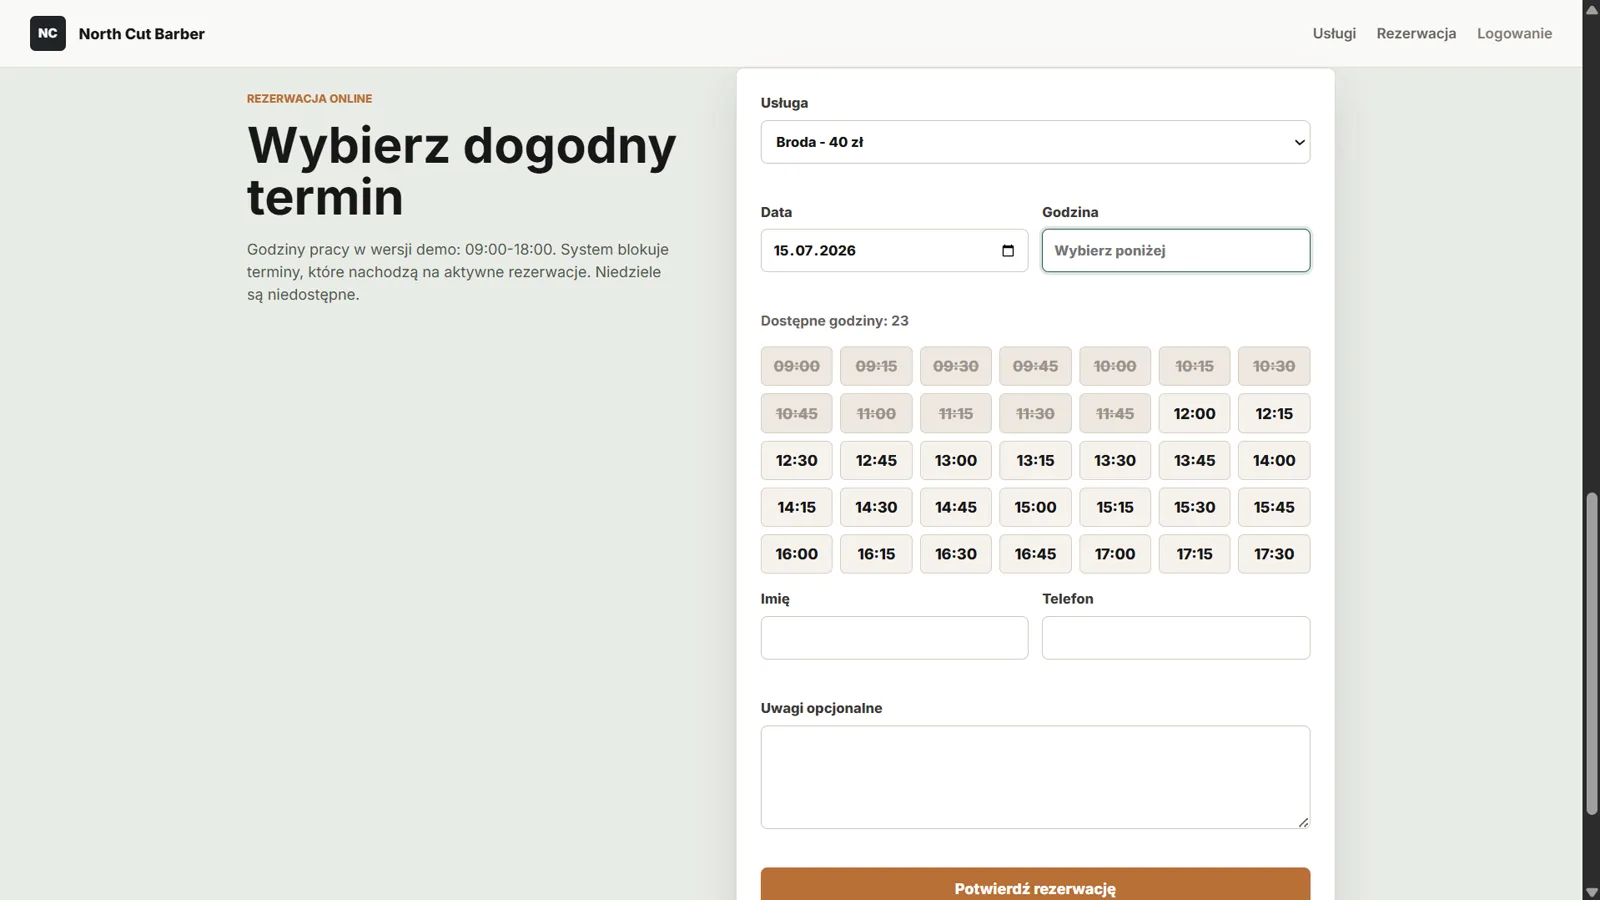Pick the 12:45 appointment time
Screen dimensions: 1600x900
876,460
